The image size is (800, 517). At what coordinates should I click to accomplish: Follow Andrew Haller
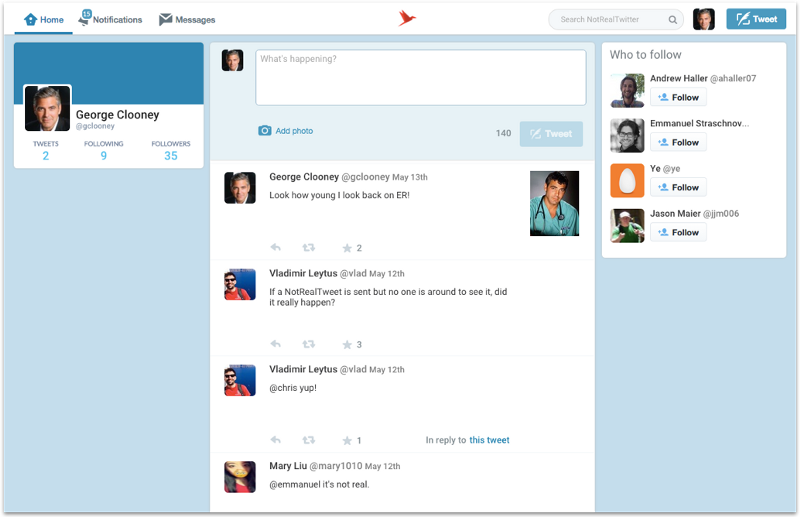(x=678, y=97)
